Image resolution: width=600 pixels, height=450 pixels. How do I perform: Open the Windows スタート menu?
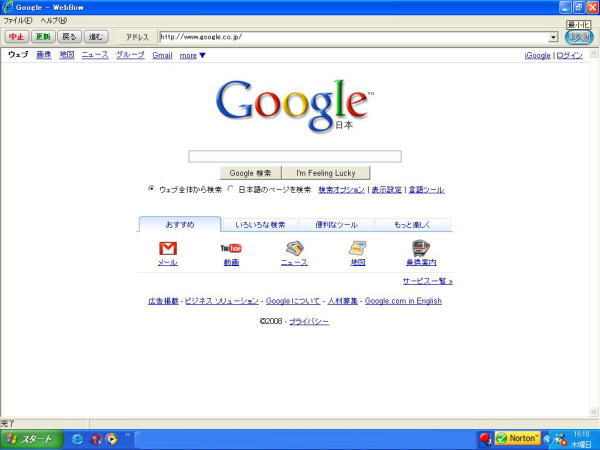[x=32, y=439]
